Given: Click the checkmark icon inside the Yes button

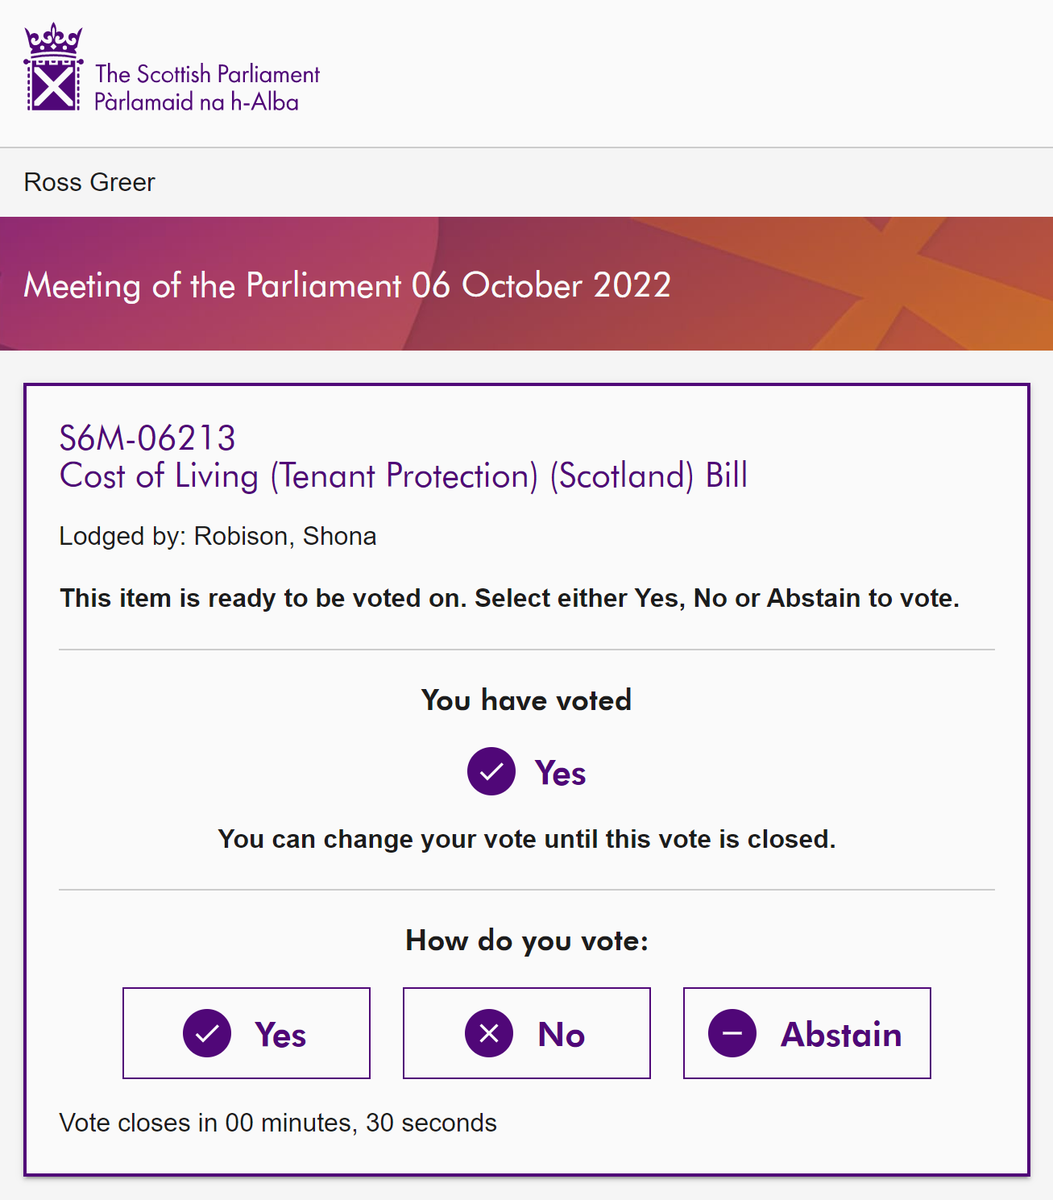Looking at the screenshot, I should pos(207,1034).
